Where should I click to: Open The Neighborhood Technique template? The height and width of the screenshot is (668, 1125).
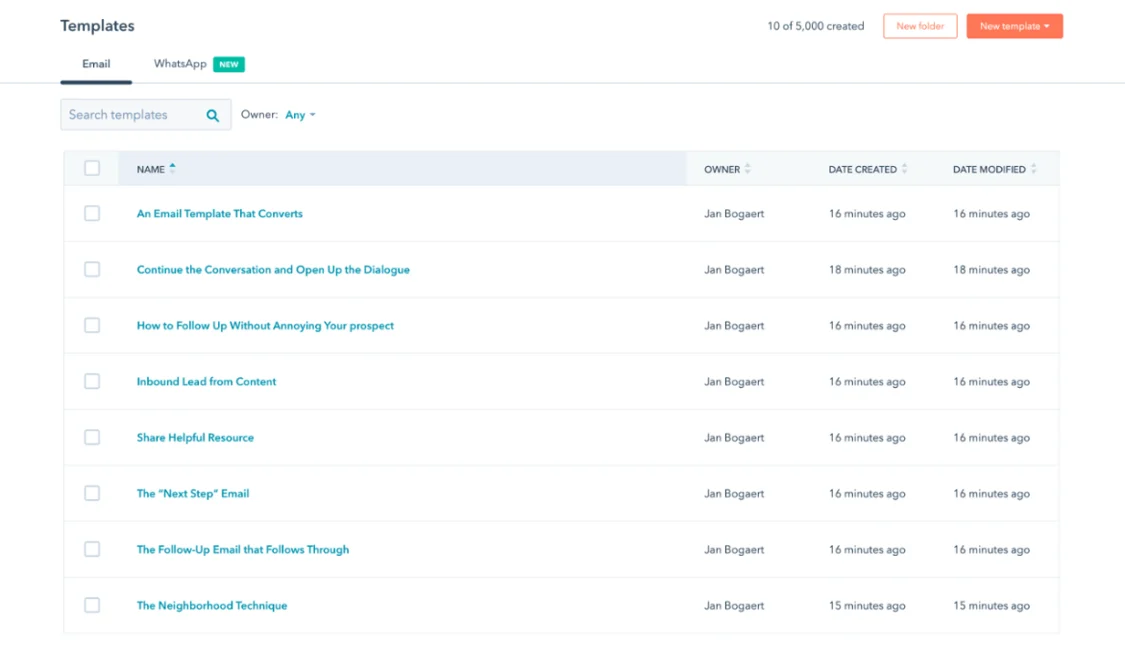(x=212, y=605)
